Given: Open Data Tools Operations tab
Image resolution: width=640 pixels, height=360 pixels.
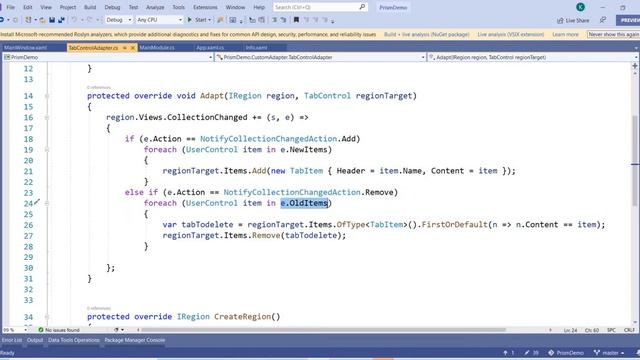Looking at the screenshot, I should (73, 340).
